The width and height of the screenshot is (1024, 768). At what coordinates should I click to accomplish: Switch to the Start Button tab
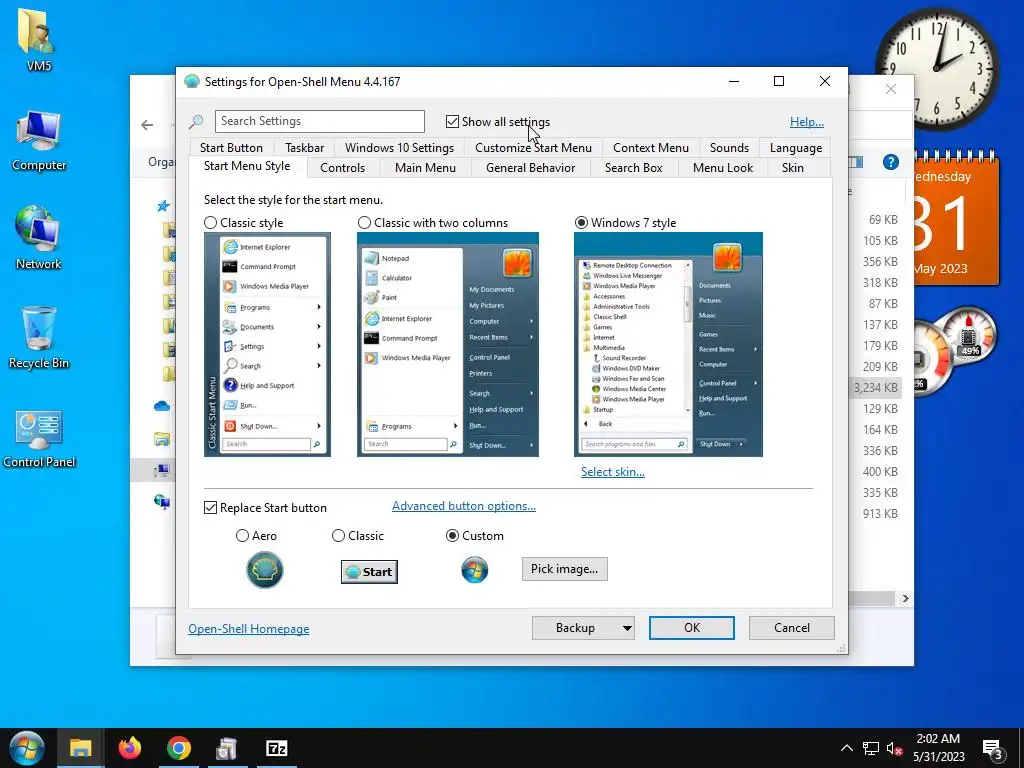pos(231,148)
